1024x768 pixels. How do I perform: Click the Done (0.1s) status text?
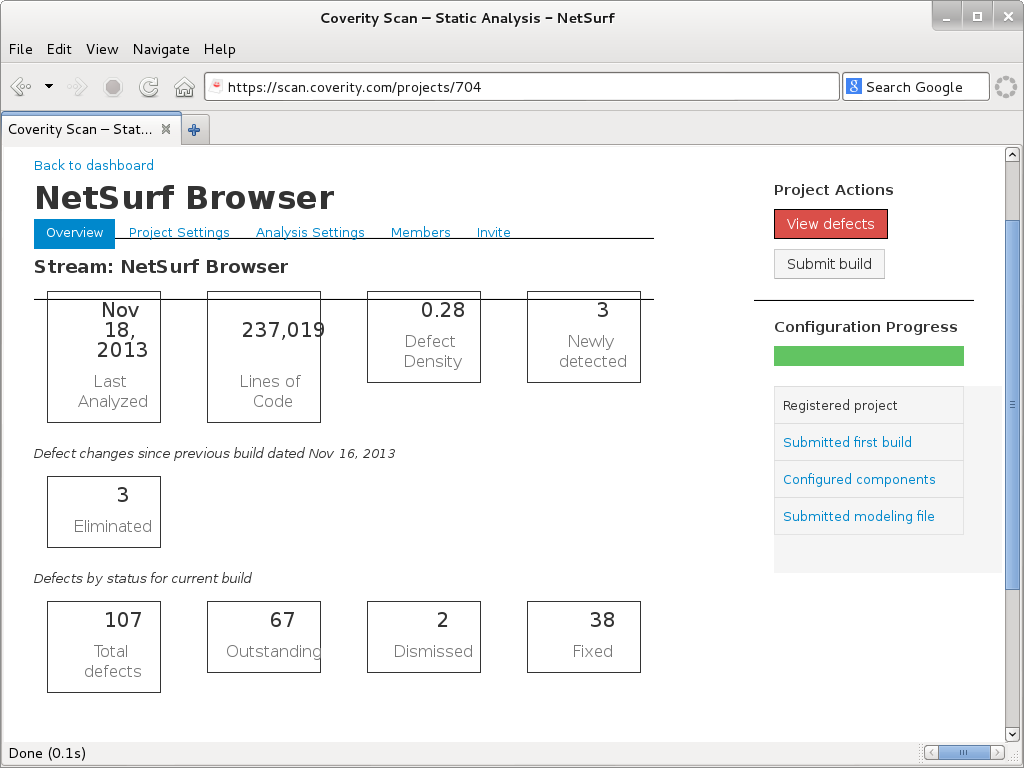click(x=47, y=753)
